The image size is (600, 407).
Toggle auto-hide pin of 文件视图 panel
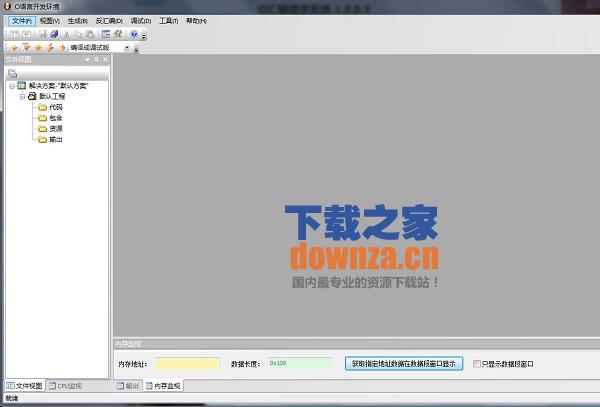(x=96, y=60)
